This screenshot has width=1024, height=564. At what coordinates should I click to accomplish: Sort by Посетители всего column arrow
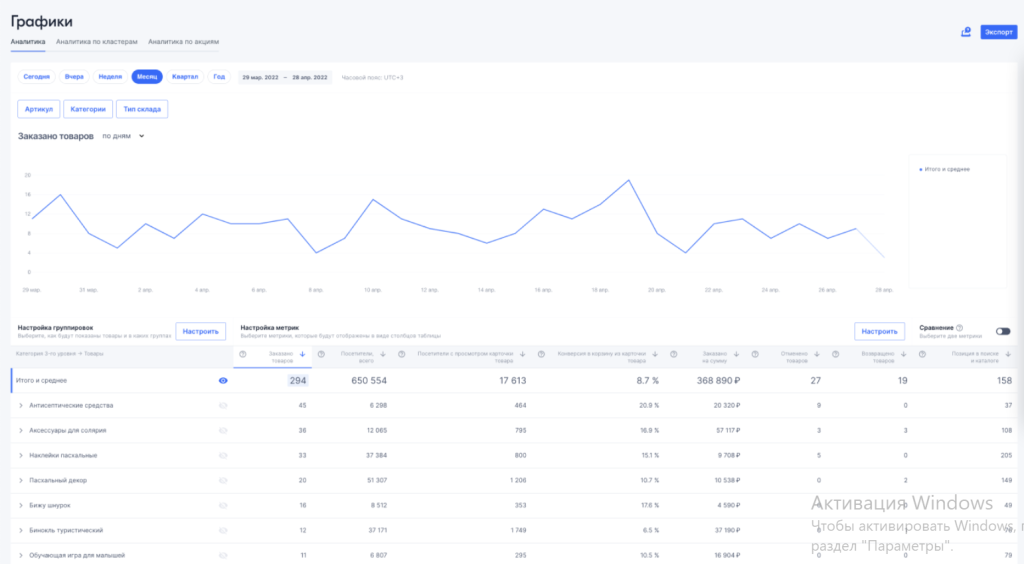click(x=383, y=354)
